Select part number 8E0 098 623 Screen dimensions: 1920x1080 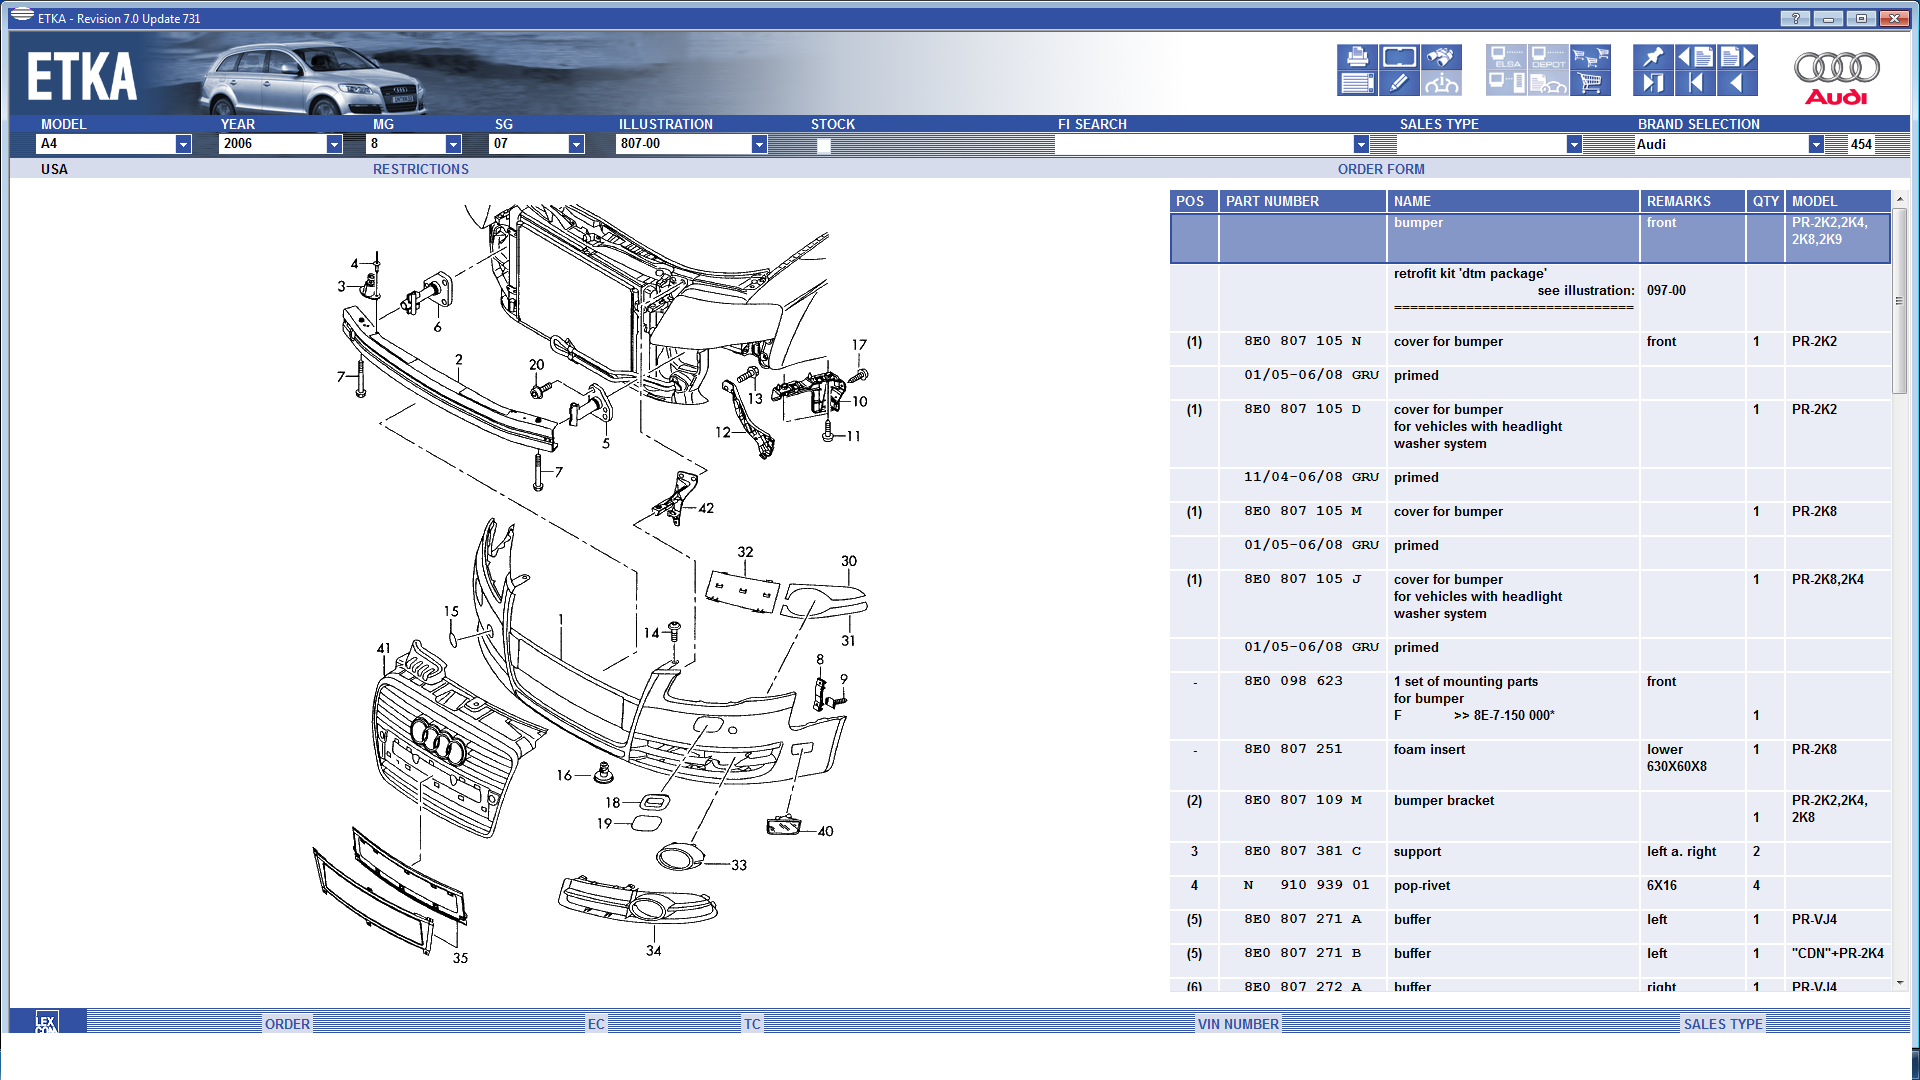pos(1293,681)
